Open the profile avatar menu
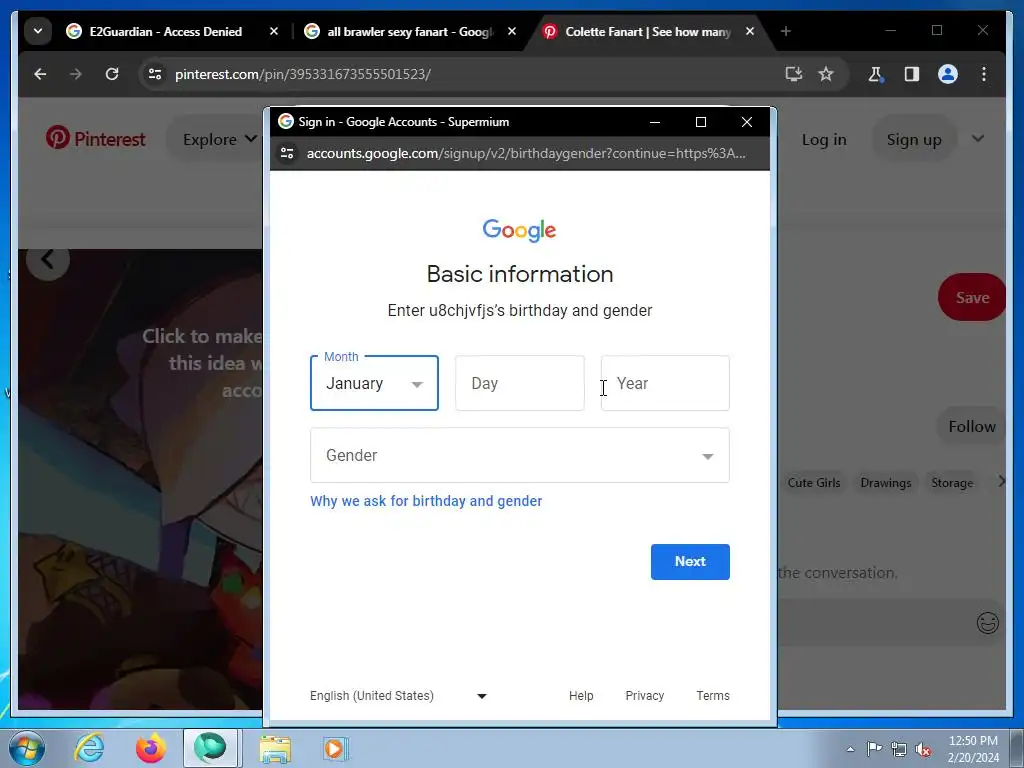Image resolution: width=1024 pixels, height=768 pixels. (948, 74)
